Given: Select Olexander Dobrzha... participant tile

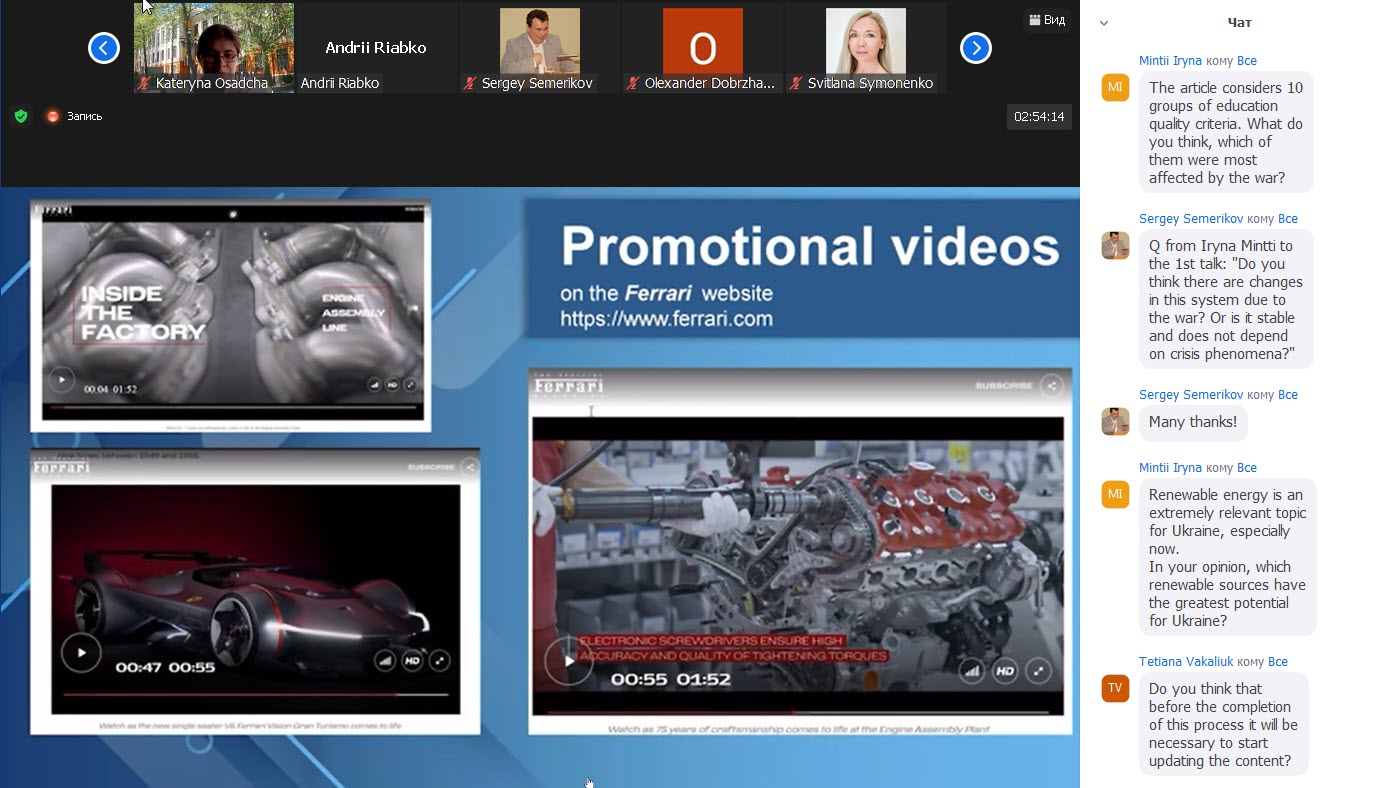Looking at the screenshot, I should [703, 48].
